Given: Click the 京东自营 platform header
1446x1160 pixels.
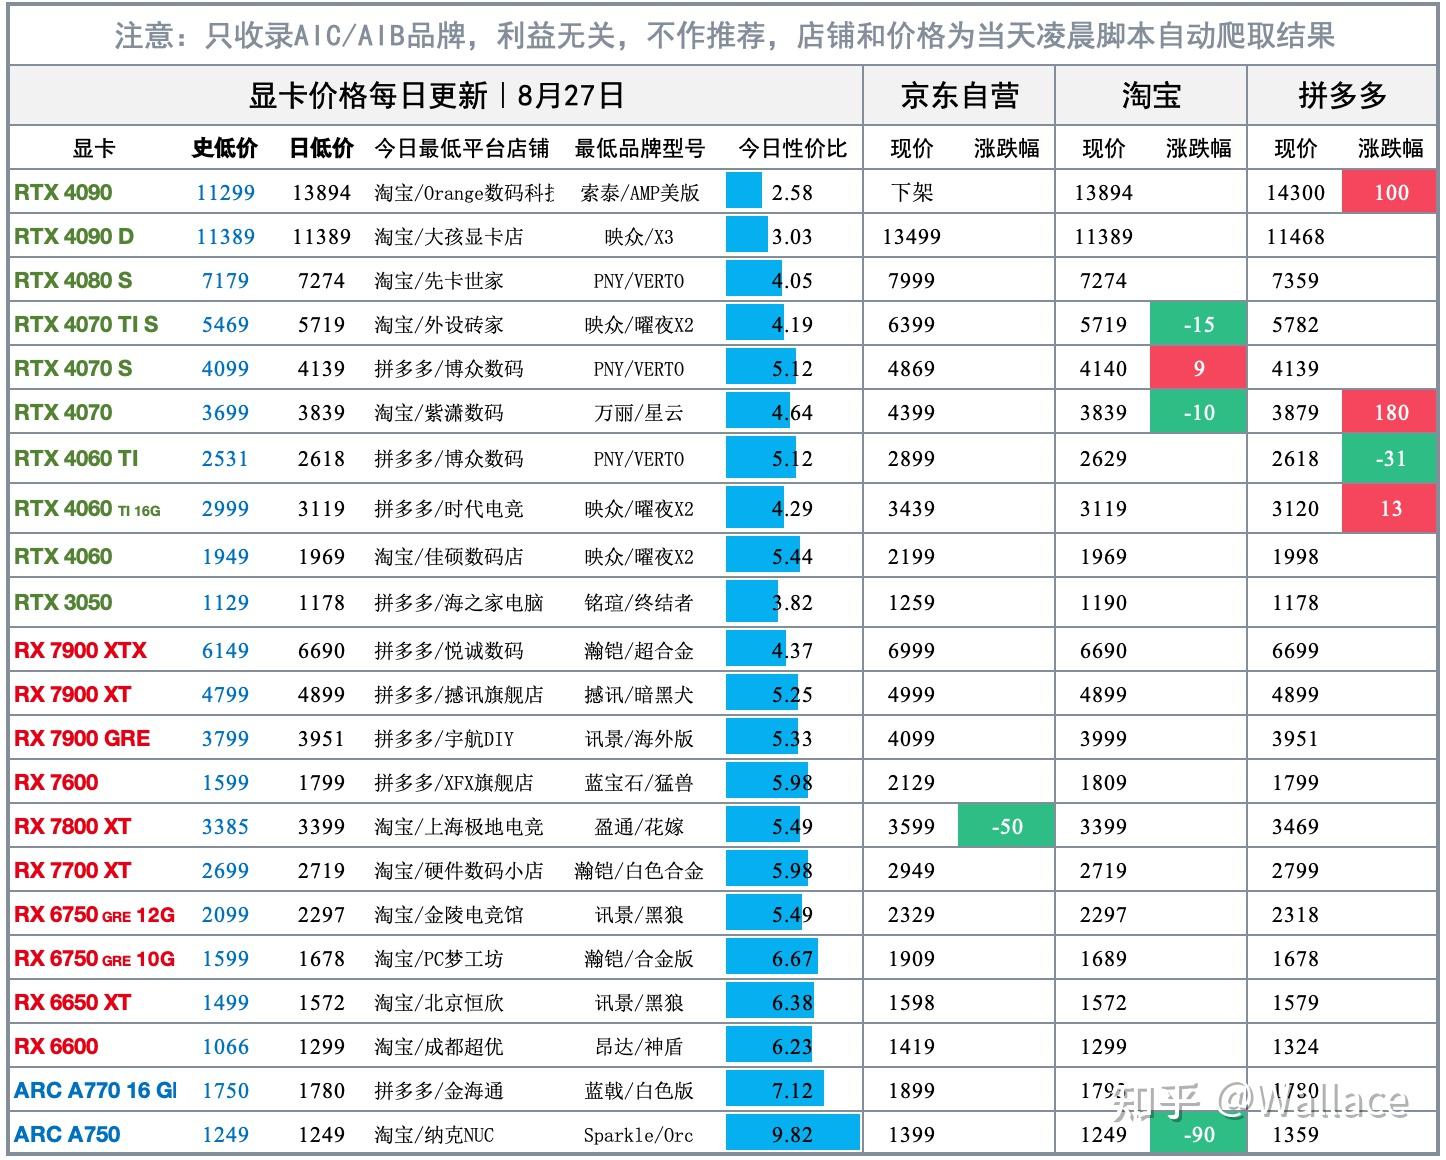Looking at the screenshot, I should [959, 96].
